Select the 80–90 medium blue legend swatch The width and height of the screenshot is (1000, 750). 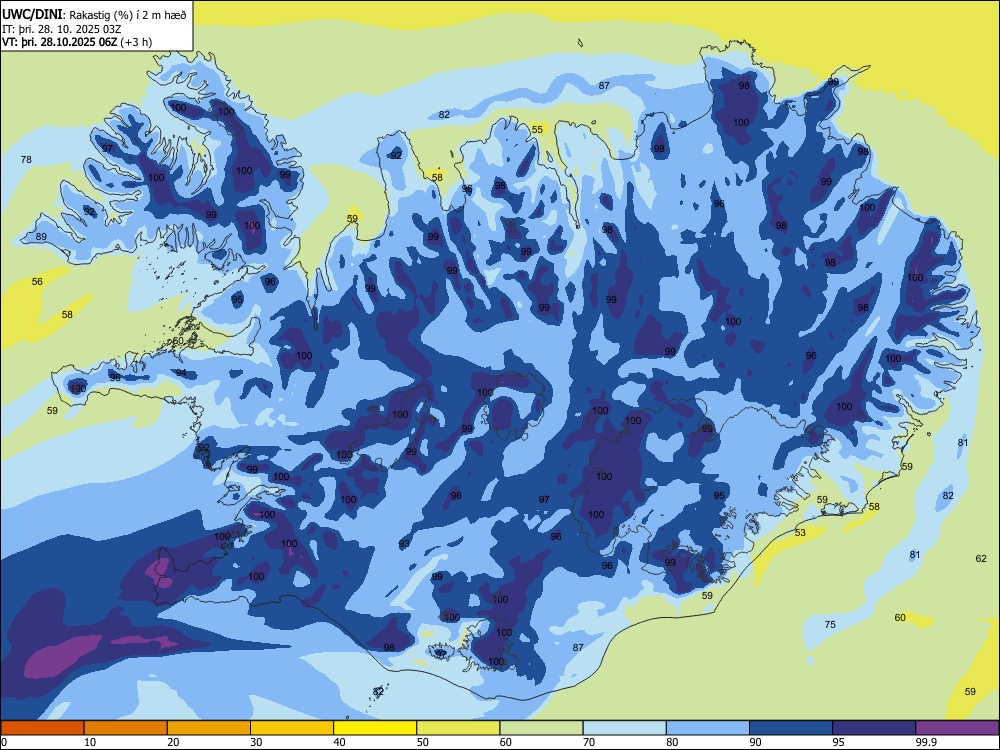click(x=708, y=728)
